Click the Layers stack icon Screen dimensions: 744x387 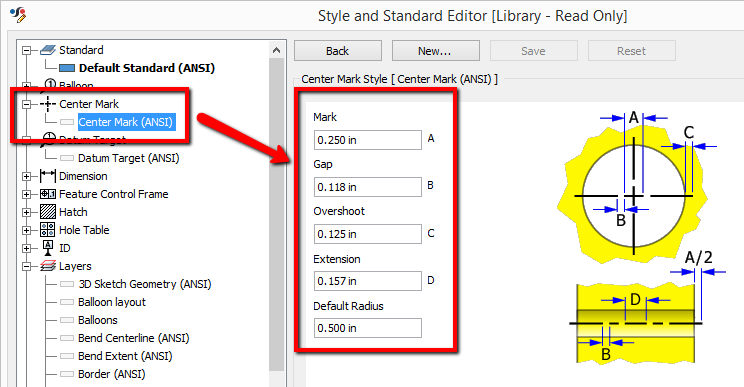(x=48, y=266)
